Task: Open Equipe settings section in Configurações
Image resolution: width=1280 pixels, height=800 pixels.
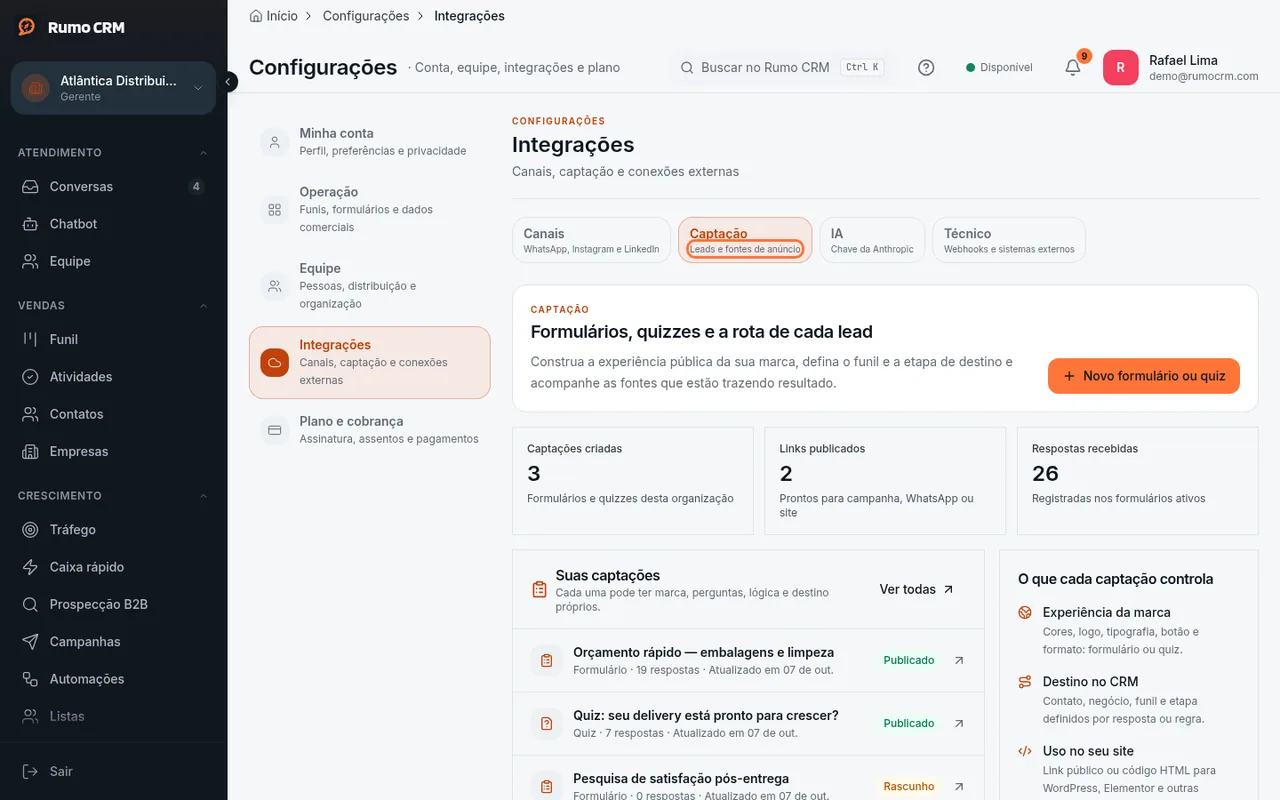Action: (x=369, y=286)
